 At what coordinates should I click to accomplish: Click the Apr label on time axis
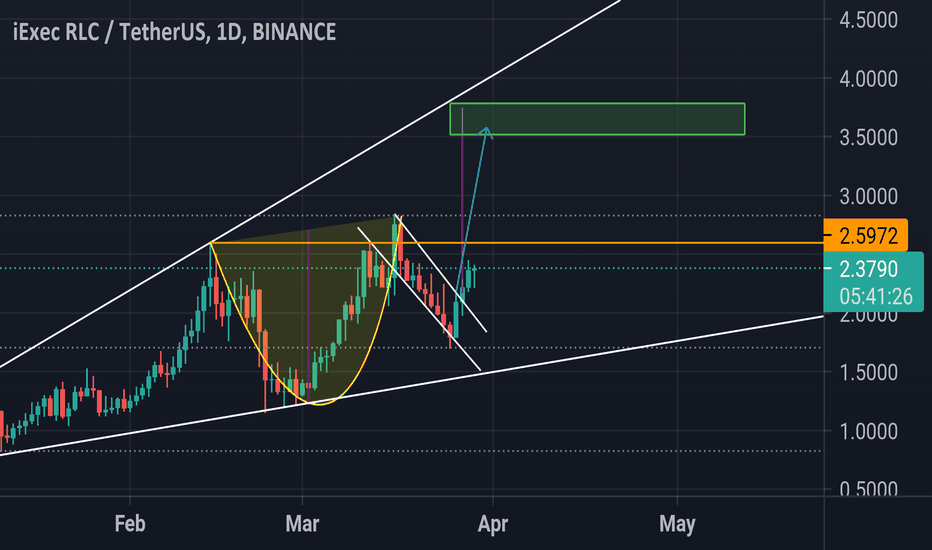click(493, 524)
